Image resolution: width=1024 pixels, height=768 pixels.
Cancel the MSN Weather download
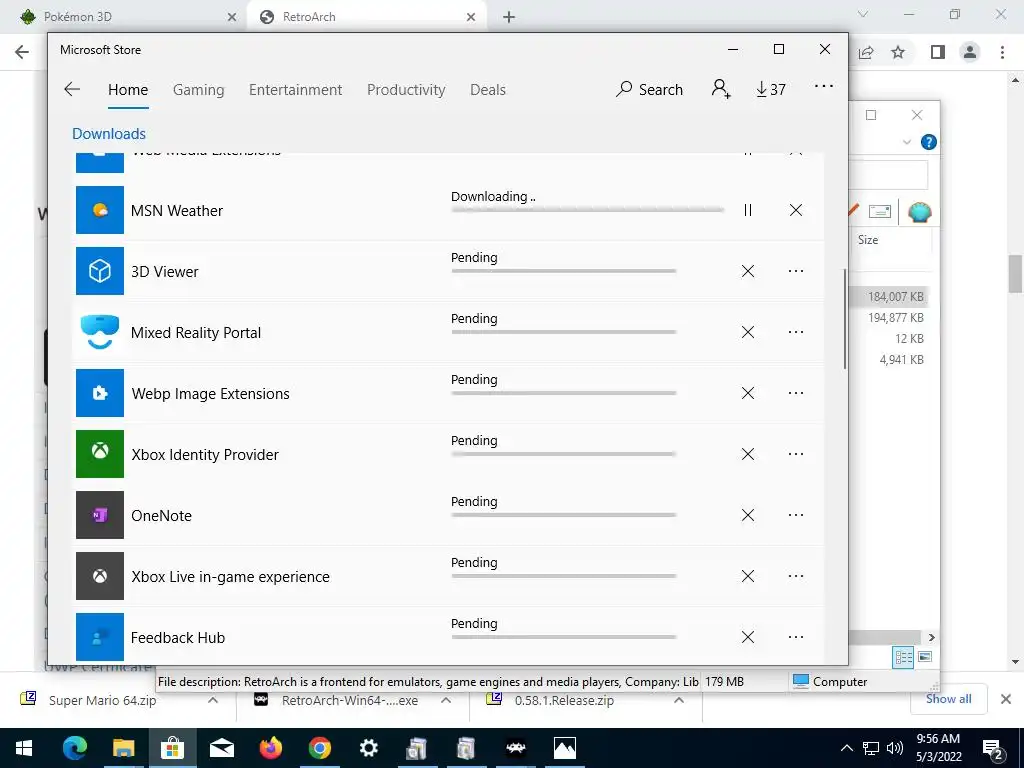coord(795,210)
